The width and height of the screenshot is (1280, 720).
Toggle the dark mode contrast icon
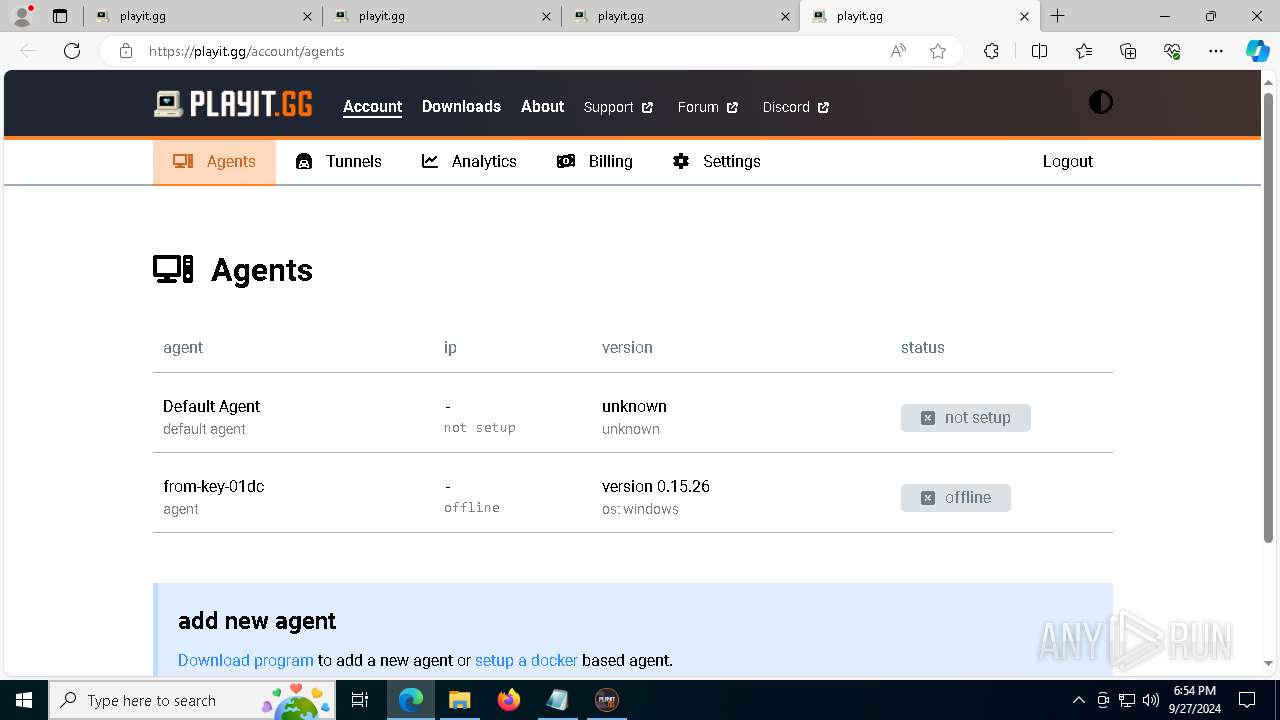point(1100,103)
